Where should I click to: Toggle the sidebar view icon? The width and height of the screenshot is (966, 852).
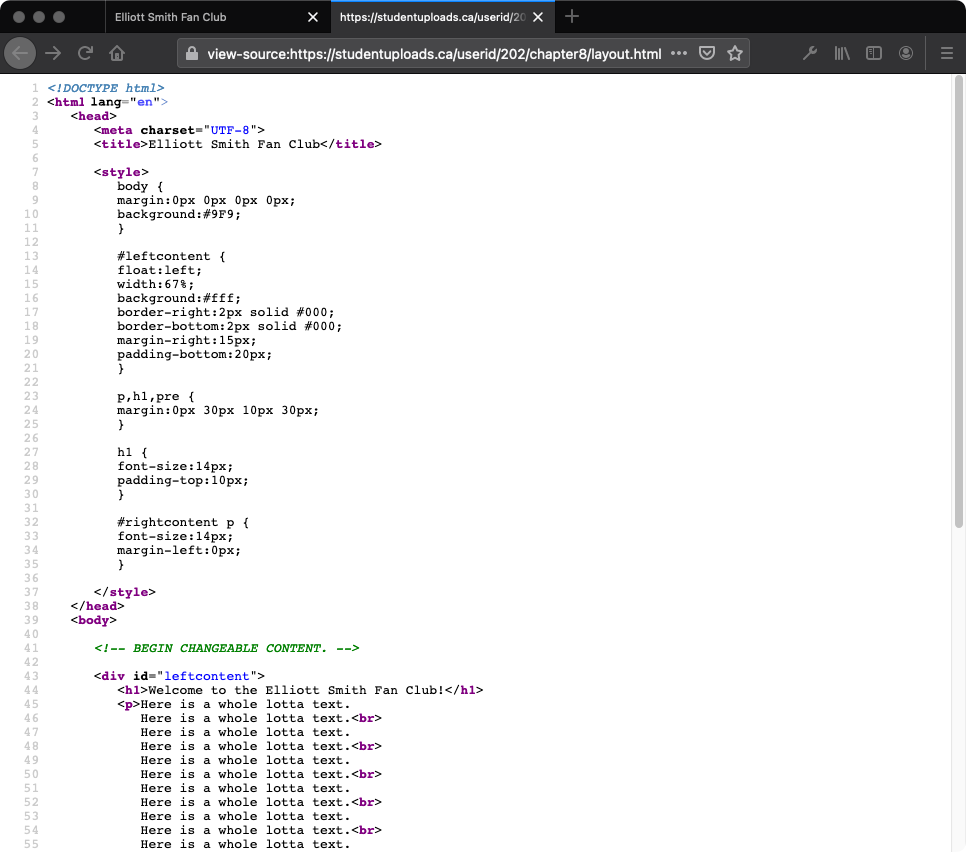tap(874, 54)
